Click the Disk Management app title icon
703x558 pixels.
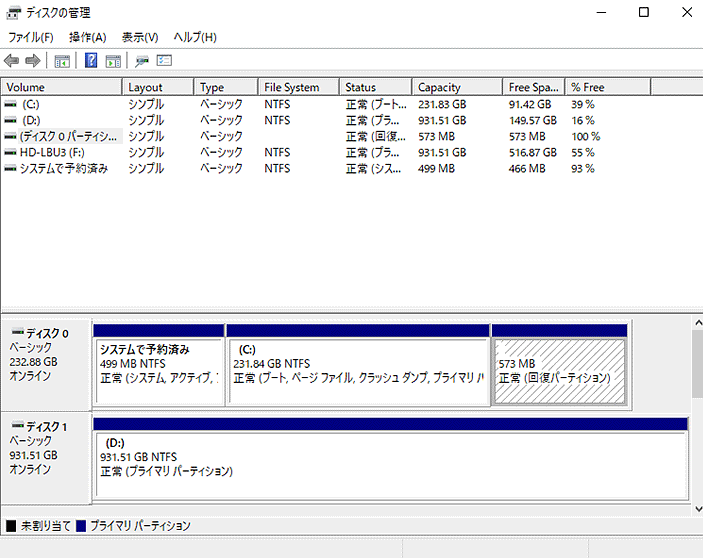[x=13, y=13]
